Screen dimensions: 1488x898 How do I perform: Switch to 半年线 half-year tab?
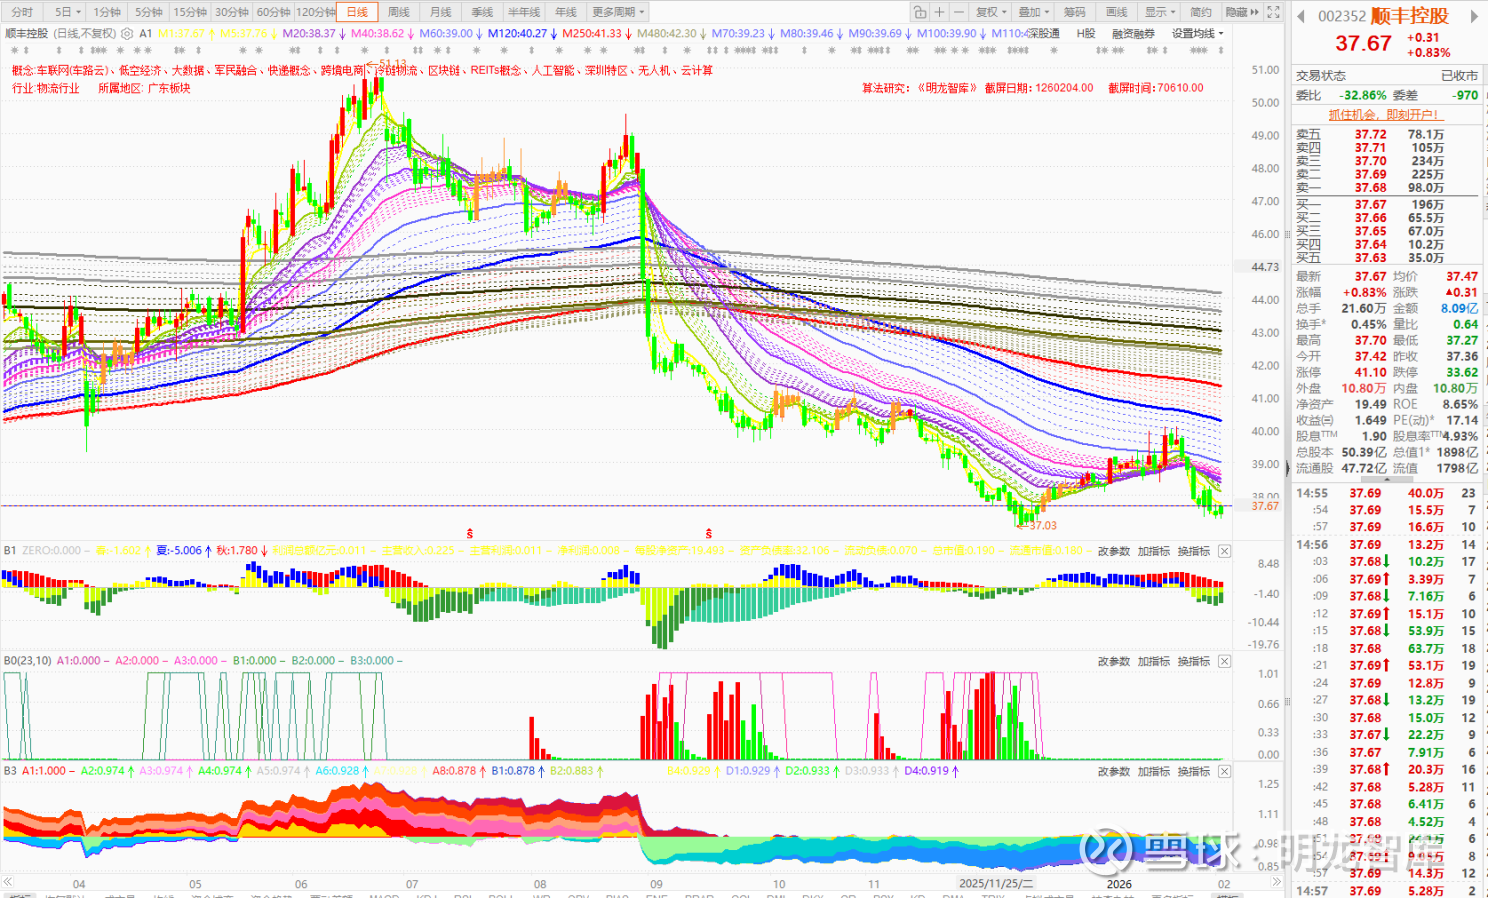tap(524, 12)
